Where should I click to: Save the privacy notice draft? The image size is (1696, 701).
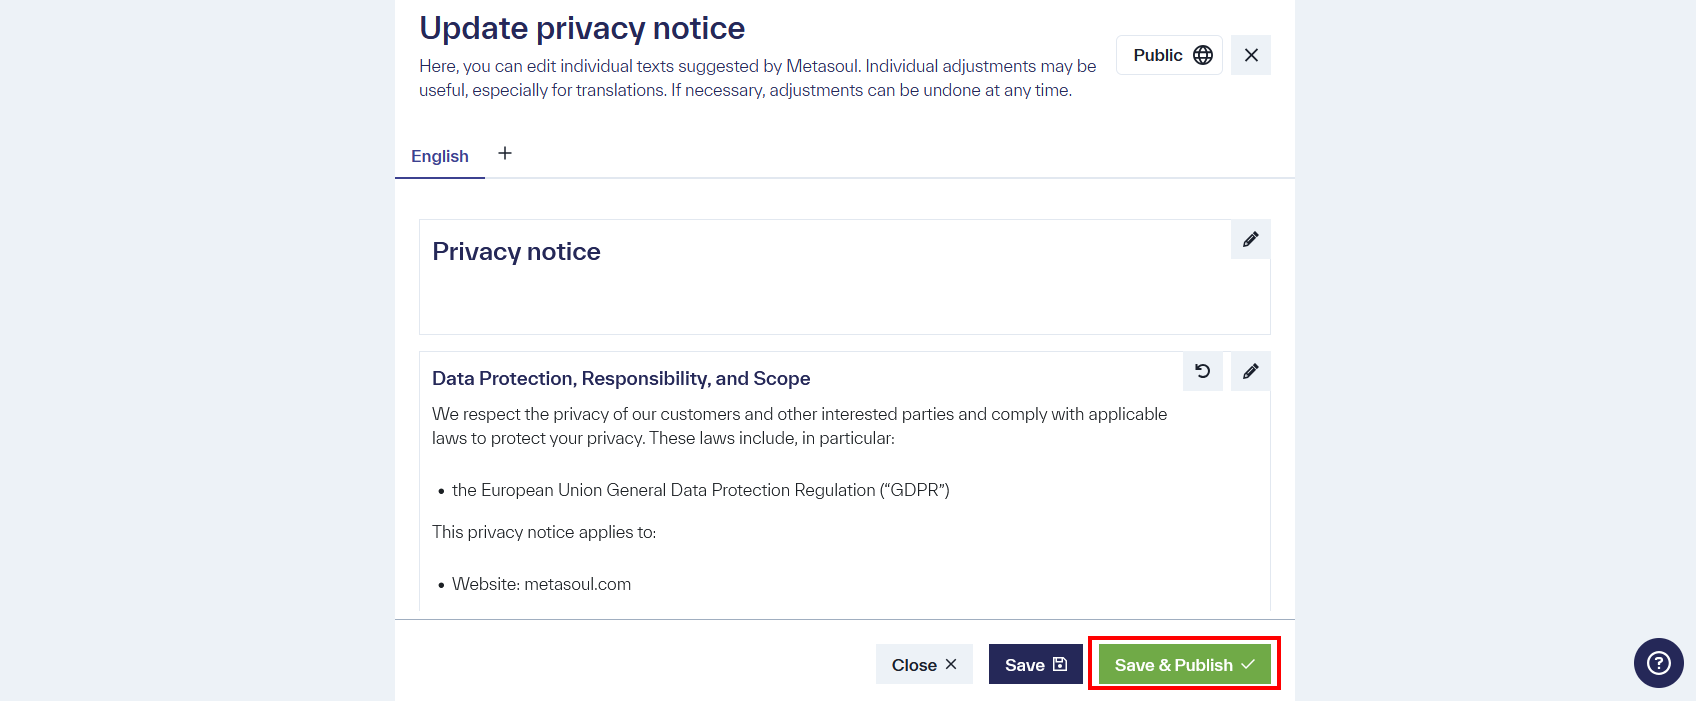pos(1035,663)
